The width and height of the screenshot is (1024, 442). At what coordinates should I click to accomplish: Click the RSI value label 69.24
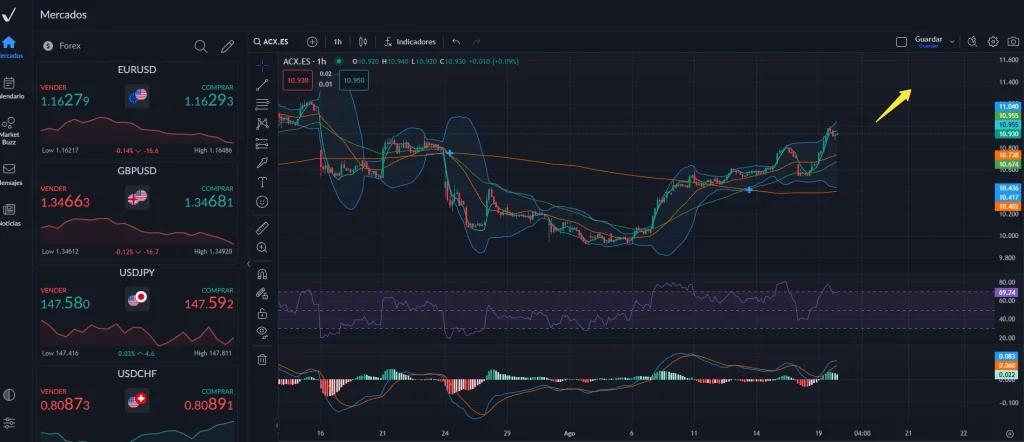coord(1008,292)
